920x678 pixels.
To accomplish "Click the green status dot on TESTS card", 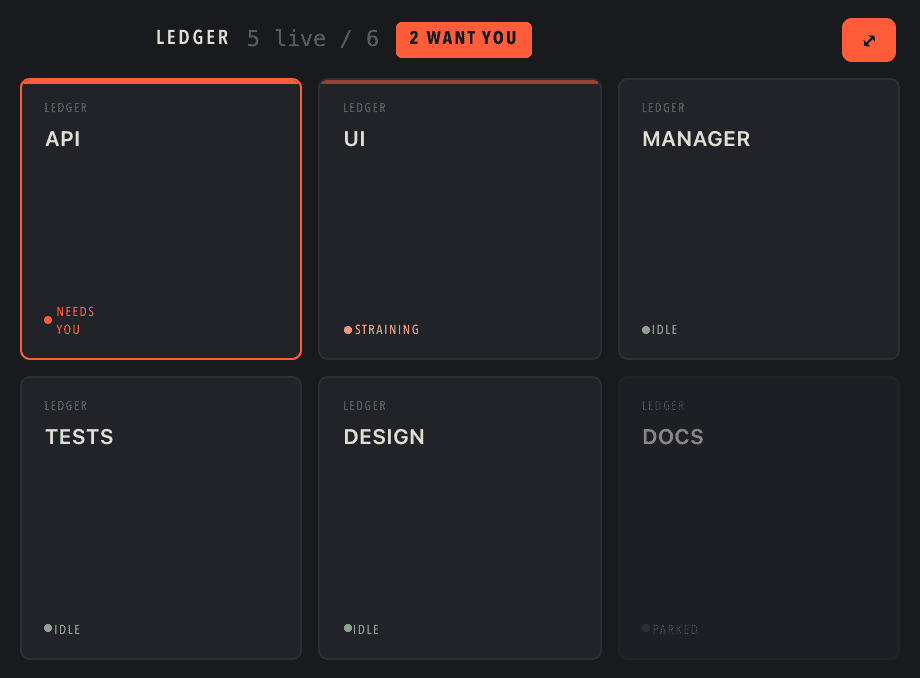I will (x=48, y=628).
